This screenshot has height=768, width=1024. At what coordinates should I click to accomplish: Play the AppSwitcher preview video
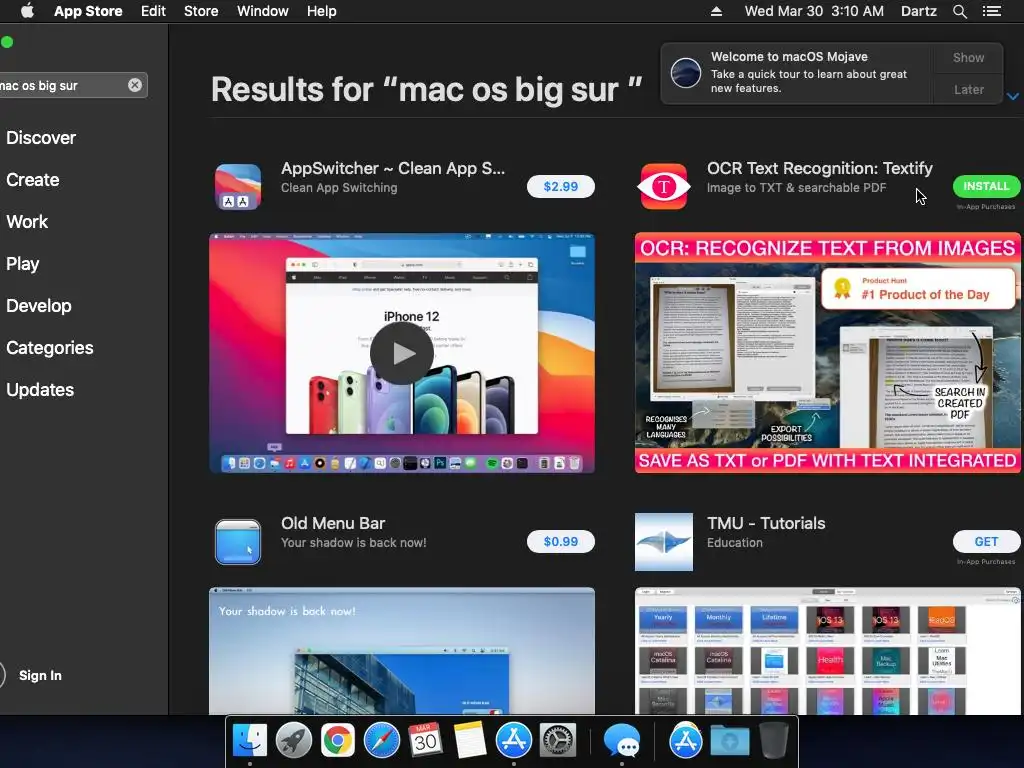pyautogui.click(x=402, y=353)
